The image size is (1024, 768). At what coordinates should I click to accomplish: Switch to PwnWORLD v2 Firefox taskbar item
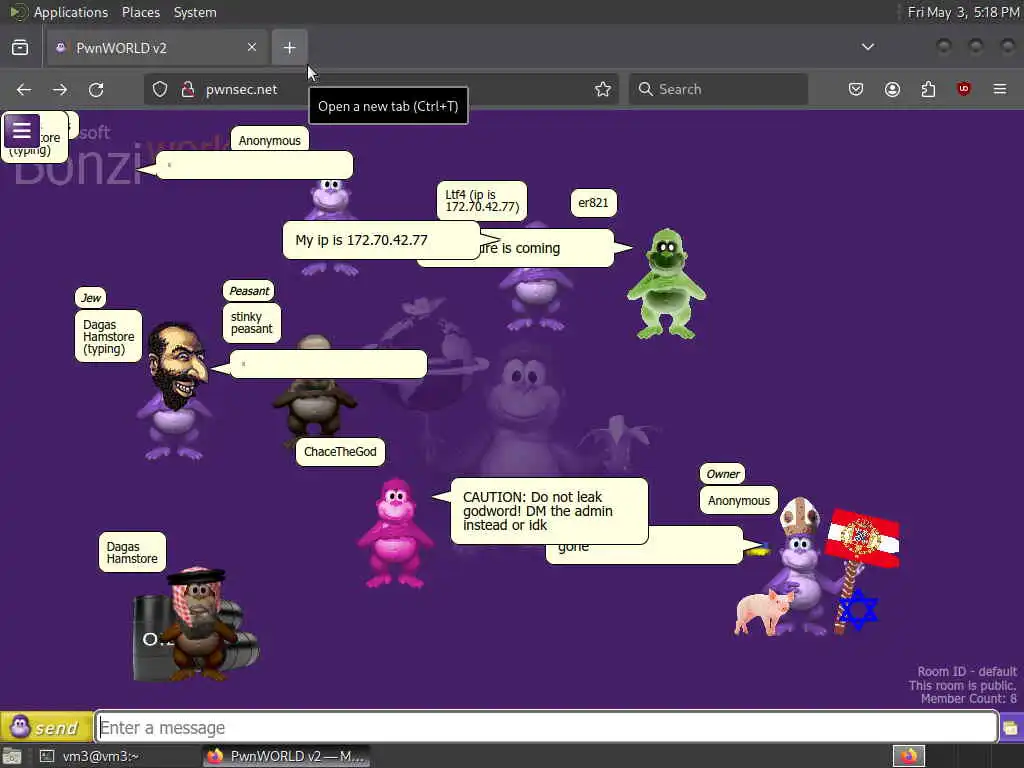[286, 756]
